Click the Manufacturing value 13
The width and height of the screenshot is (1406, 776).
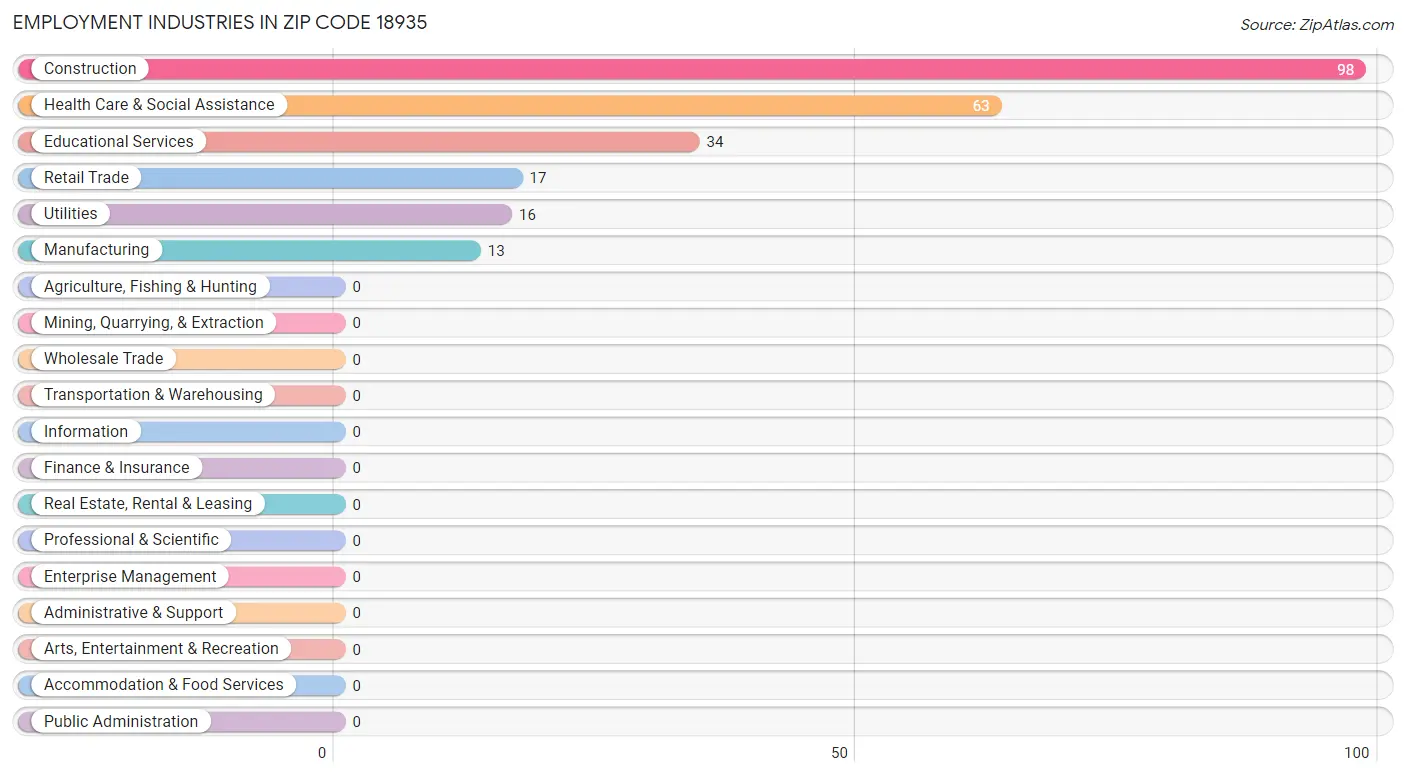[496, 251]
